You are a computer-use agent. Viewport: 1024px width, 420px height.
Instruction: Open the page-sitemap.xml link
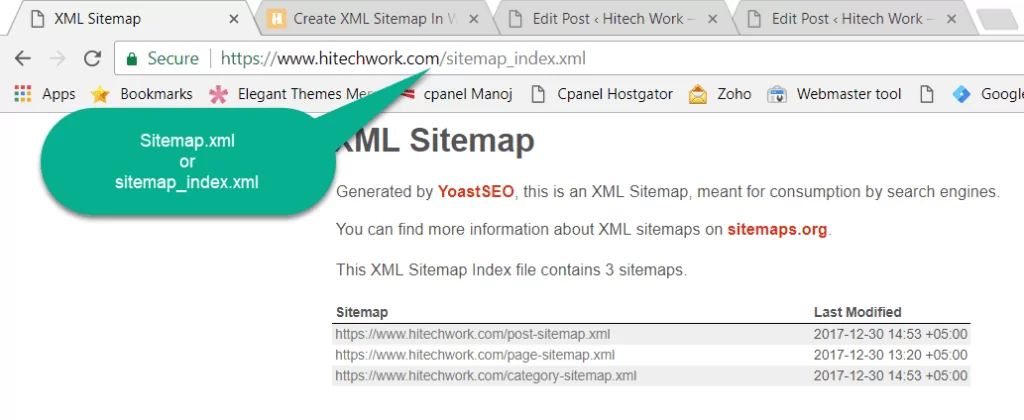(475, 355)
